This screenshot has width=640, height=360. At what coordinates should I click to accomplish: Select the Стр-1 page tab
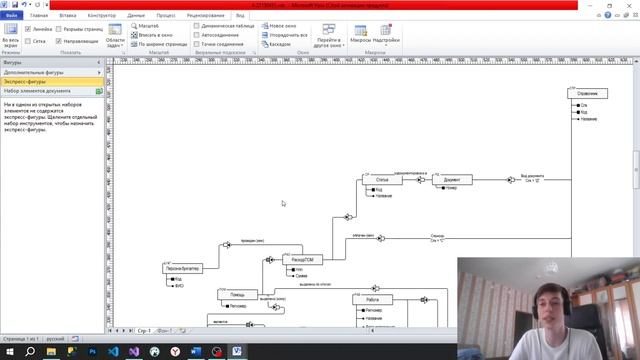point(144,331)
